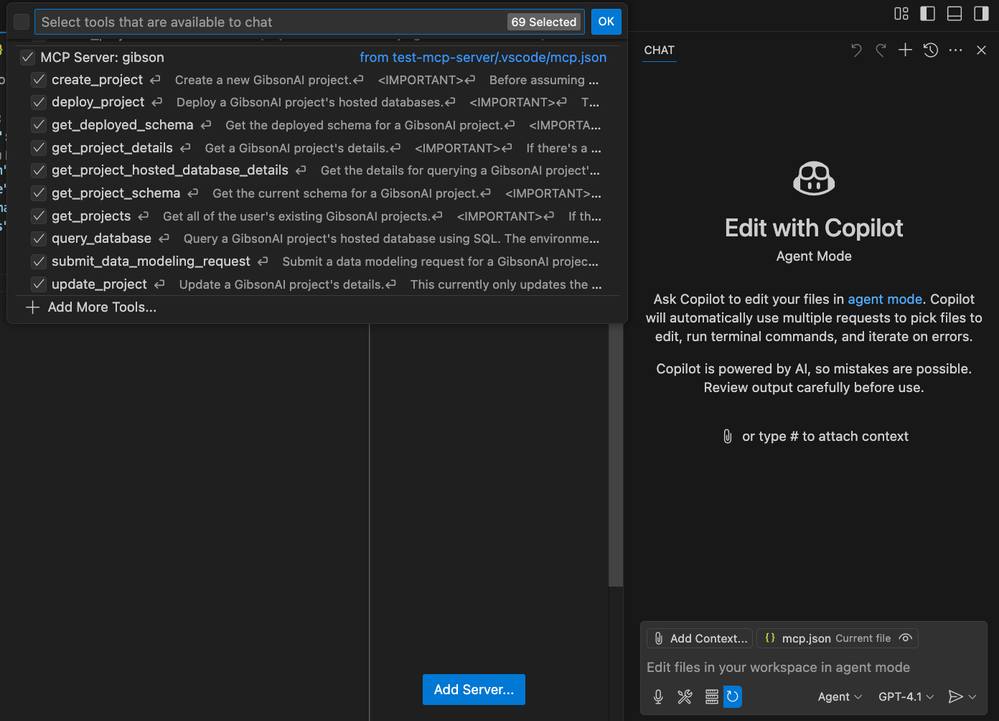The height and width of the screenshot is (721, 999).
Task: Close the chat panel
Action: 981,50
